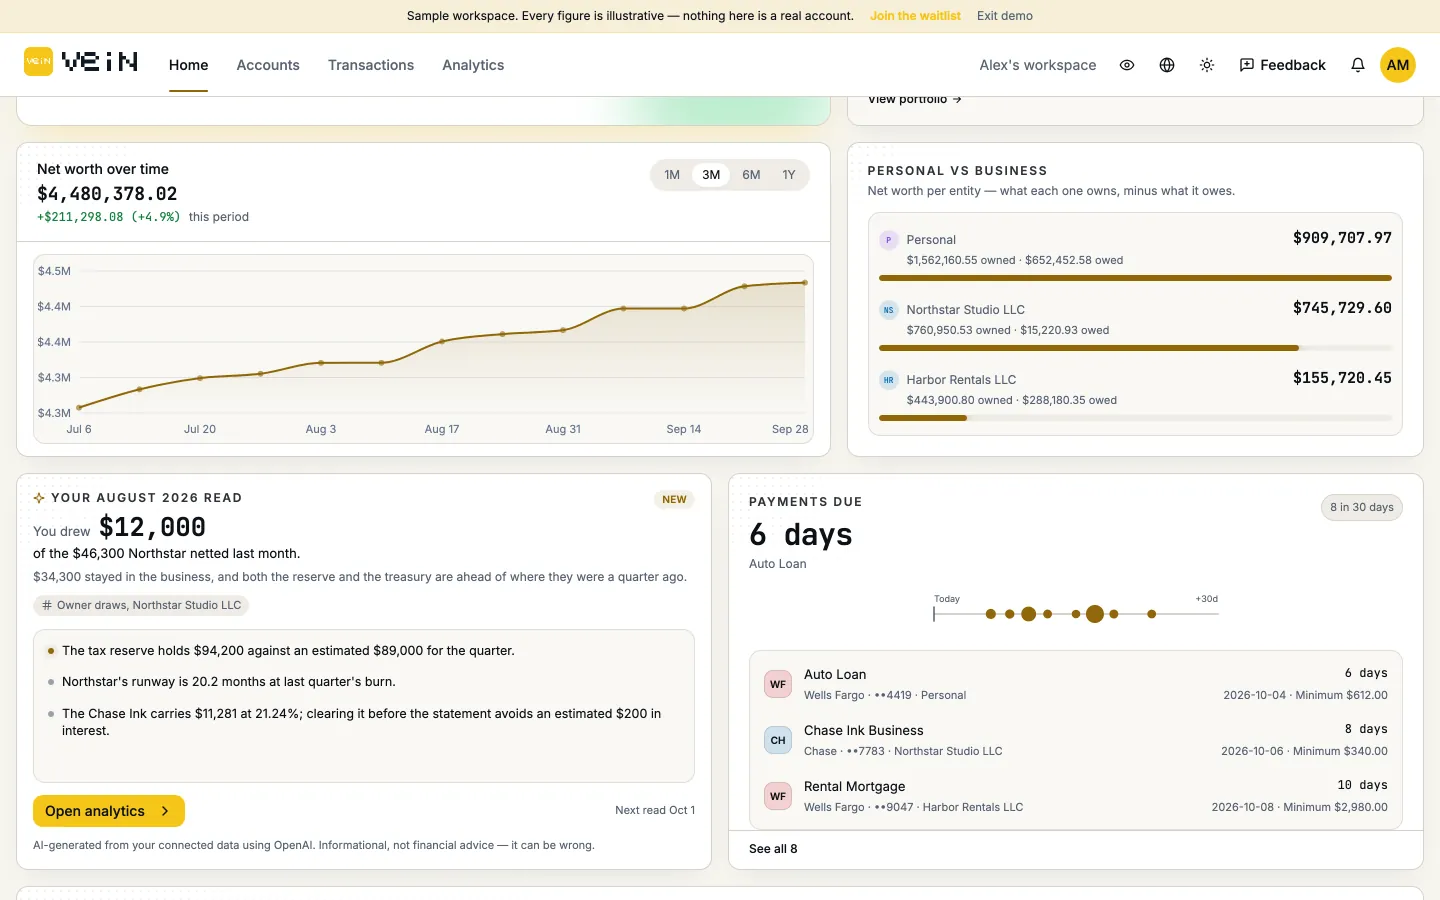The height and width of the screenshot is (900, 1440).
Task: Click the Feedback button
Action: [1282, 65]
